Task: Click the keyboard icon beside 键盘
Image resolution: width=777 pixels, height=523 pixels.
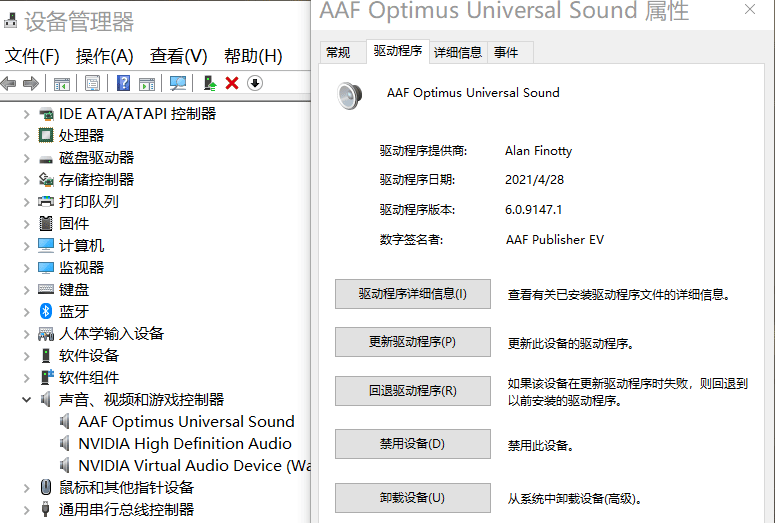Action: coord(46,290)
